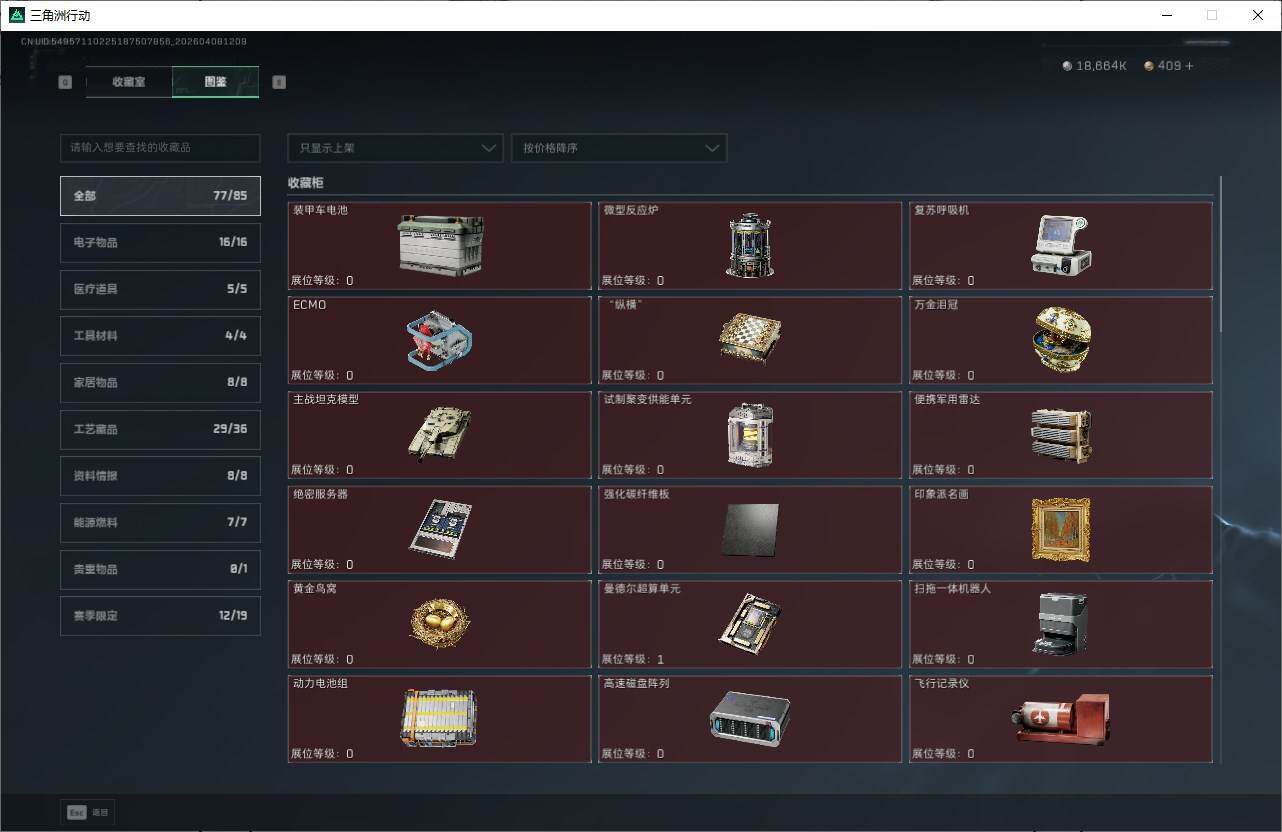Filter by 能源燃料 category
Screen dimensions: 1282x832
click(160, 522)
